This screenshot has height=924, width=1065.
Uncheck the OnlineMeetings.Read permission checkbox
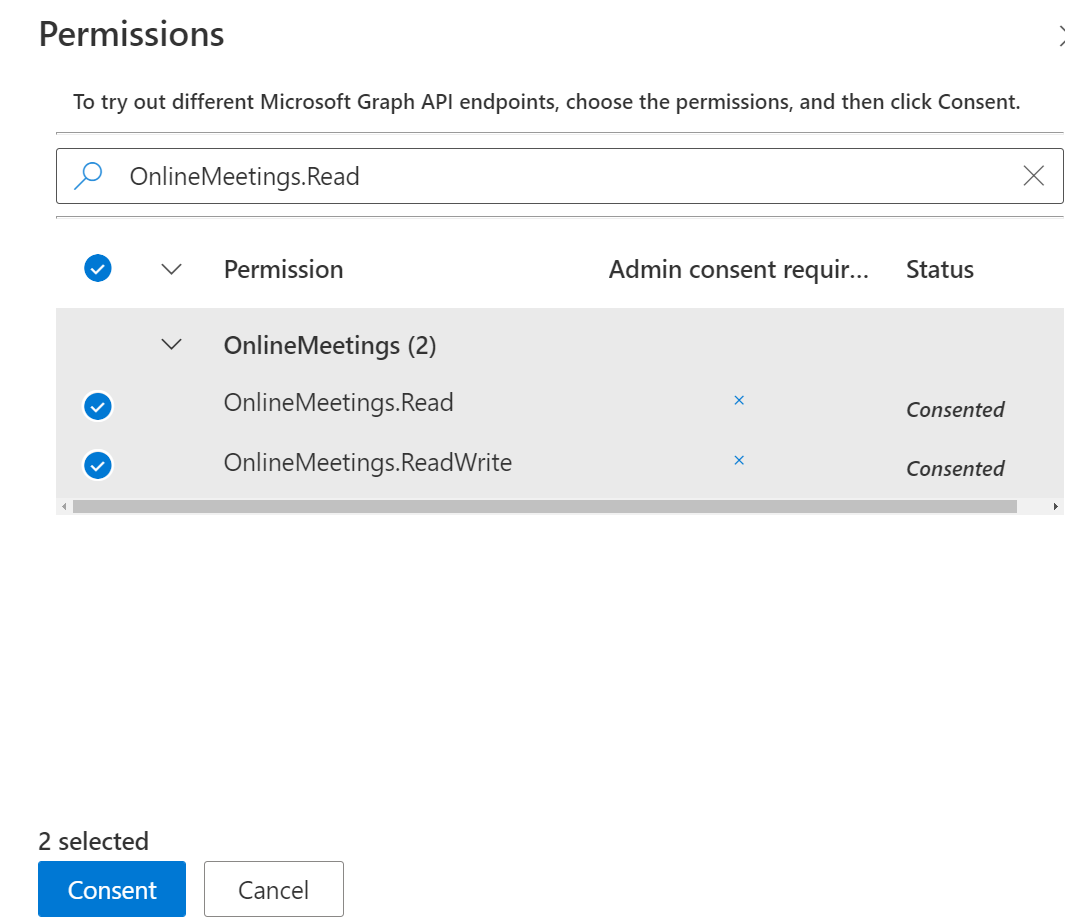(98, 406)
